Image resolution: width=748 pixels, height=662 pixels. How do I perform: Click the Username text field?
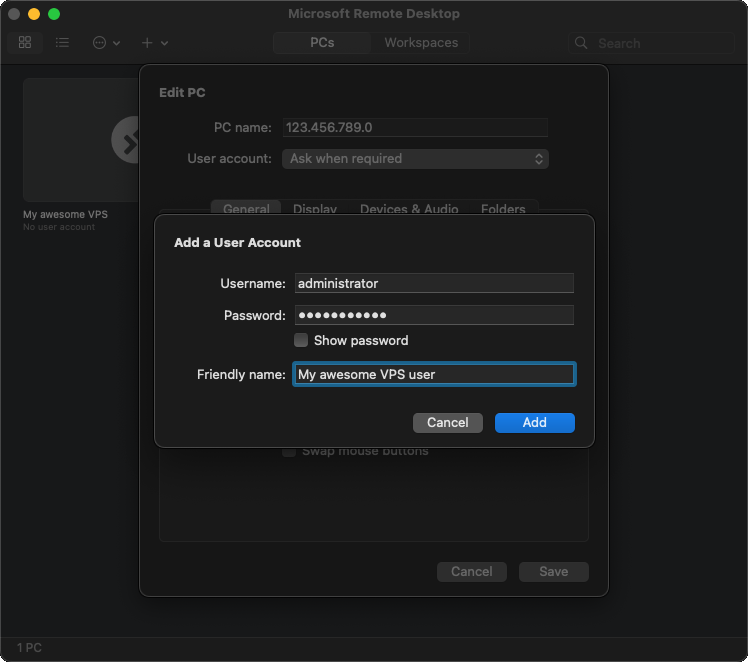pyautogui.click(x=433, y=284)
